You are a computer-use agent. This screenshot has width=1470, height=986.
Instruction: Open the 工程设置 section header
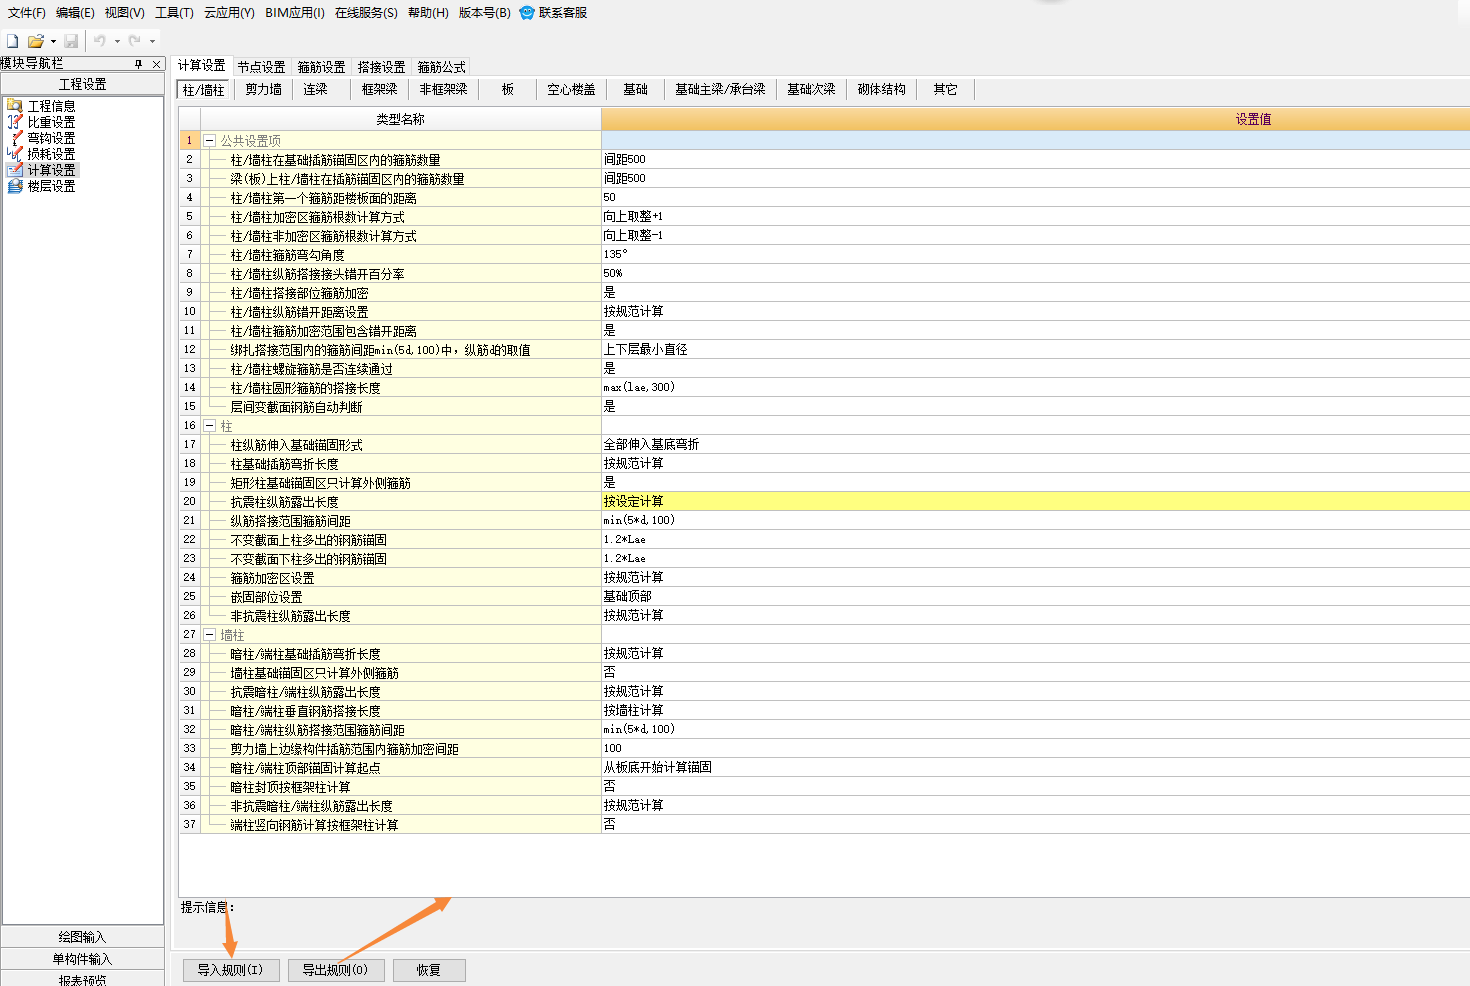click(82, 84)
